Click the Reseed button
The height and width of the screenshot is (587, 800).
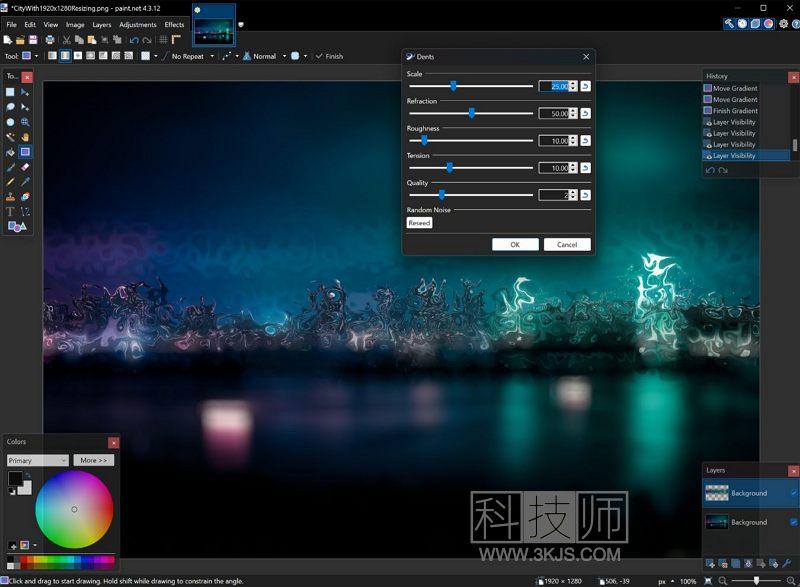pyautogui.click(x=419, y=223)
